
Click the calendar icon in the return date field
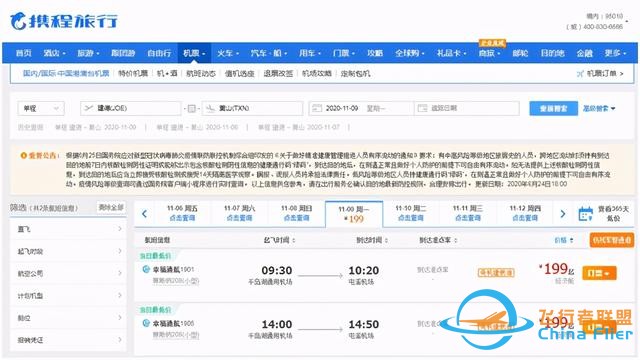422,108
